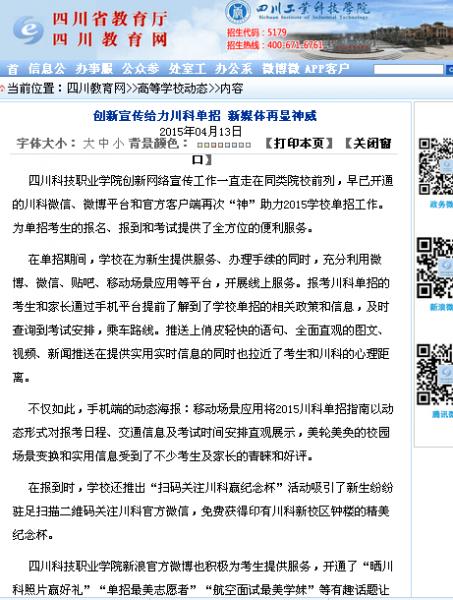Set font size to 大
The image size is (453, 600).
pyautogui.click(x=88, y=143)
